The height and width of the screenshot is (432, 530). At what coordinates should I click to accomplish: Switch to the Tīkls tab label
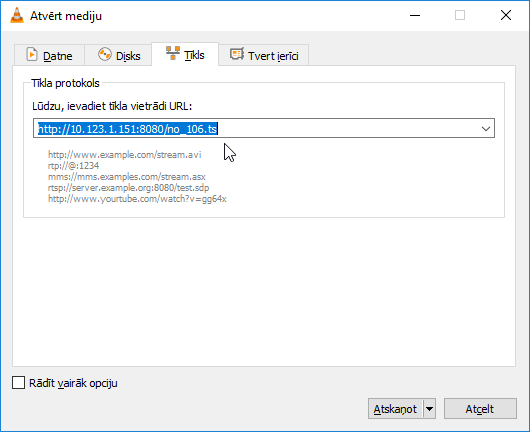coord(194,55)
